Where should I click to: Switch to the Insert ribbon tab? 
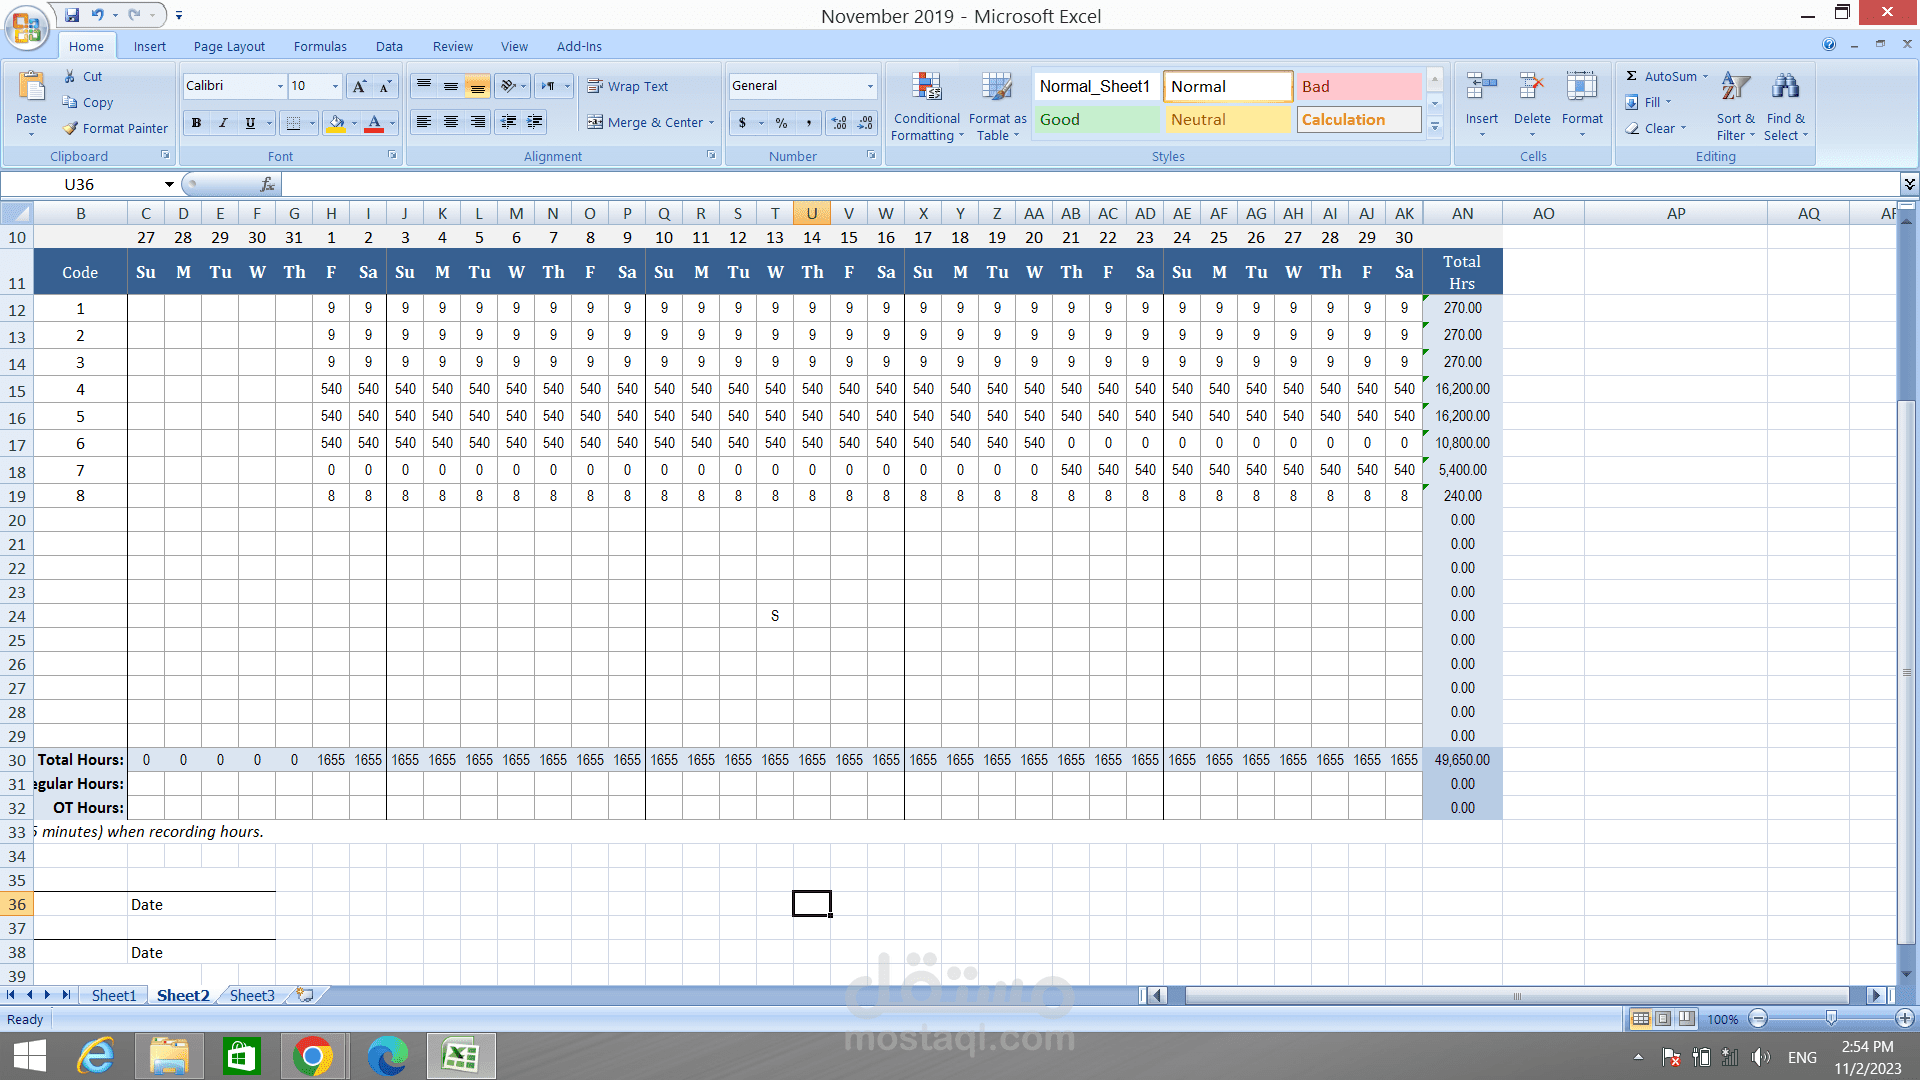click(x=150, y=46)
